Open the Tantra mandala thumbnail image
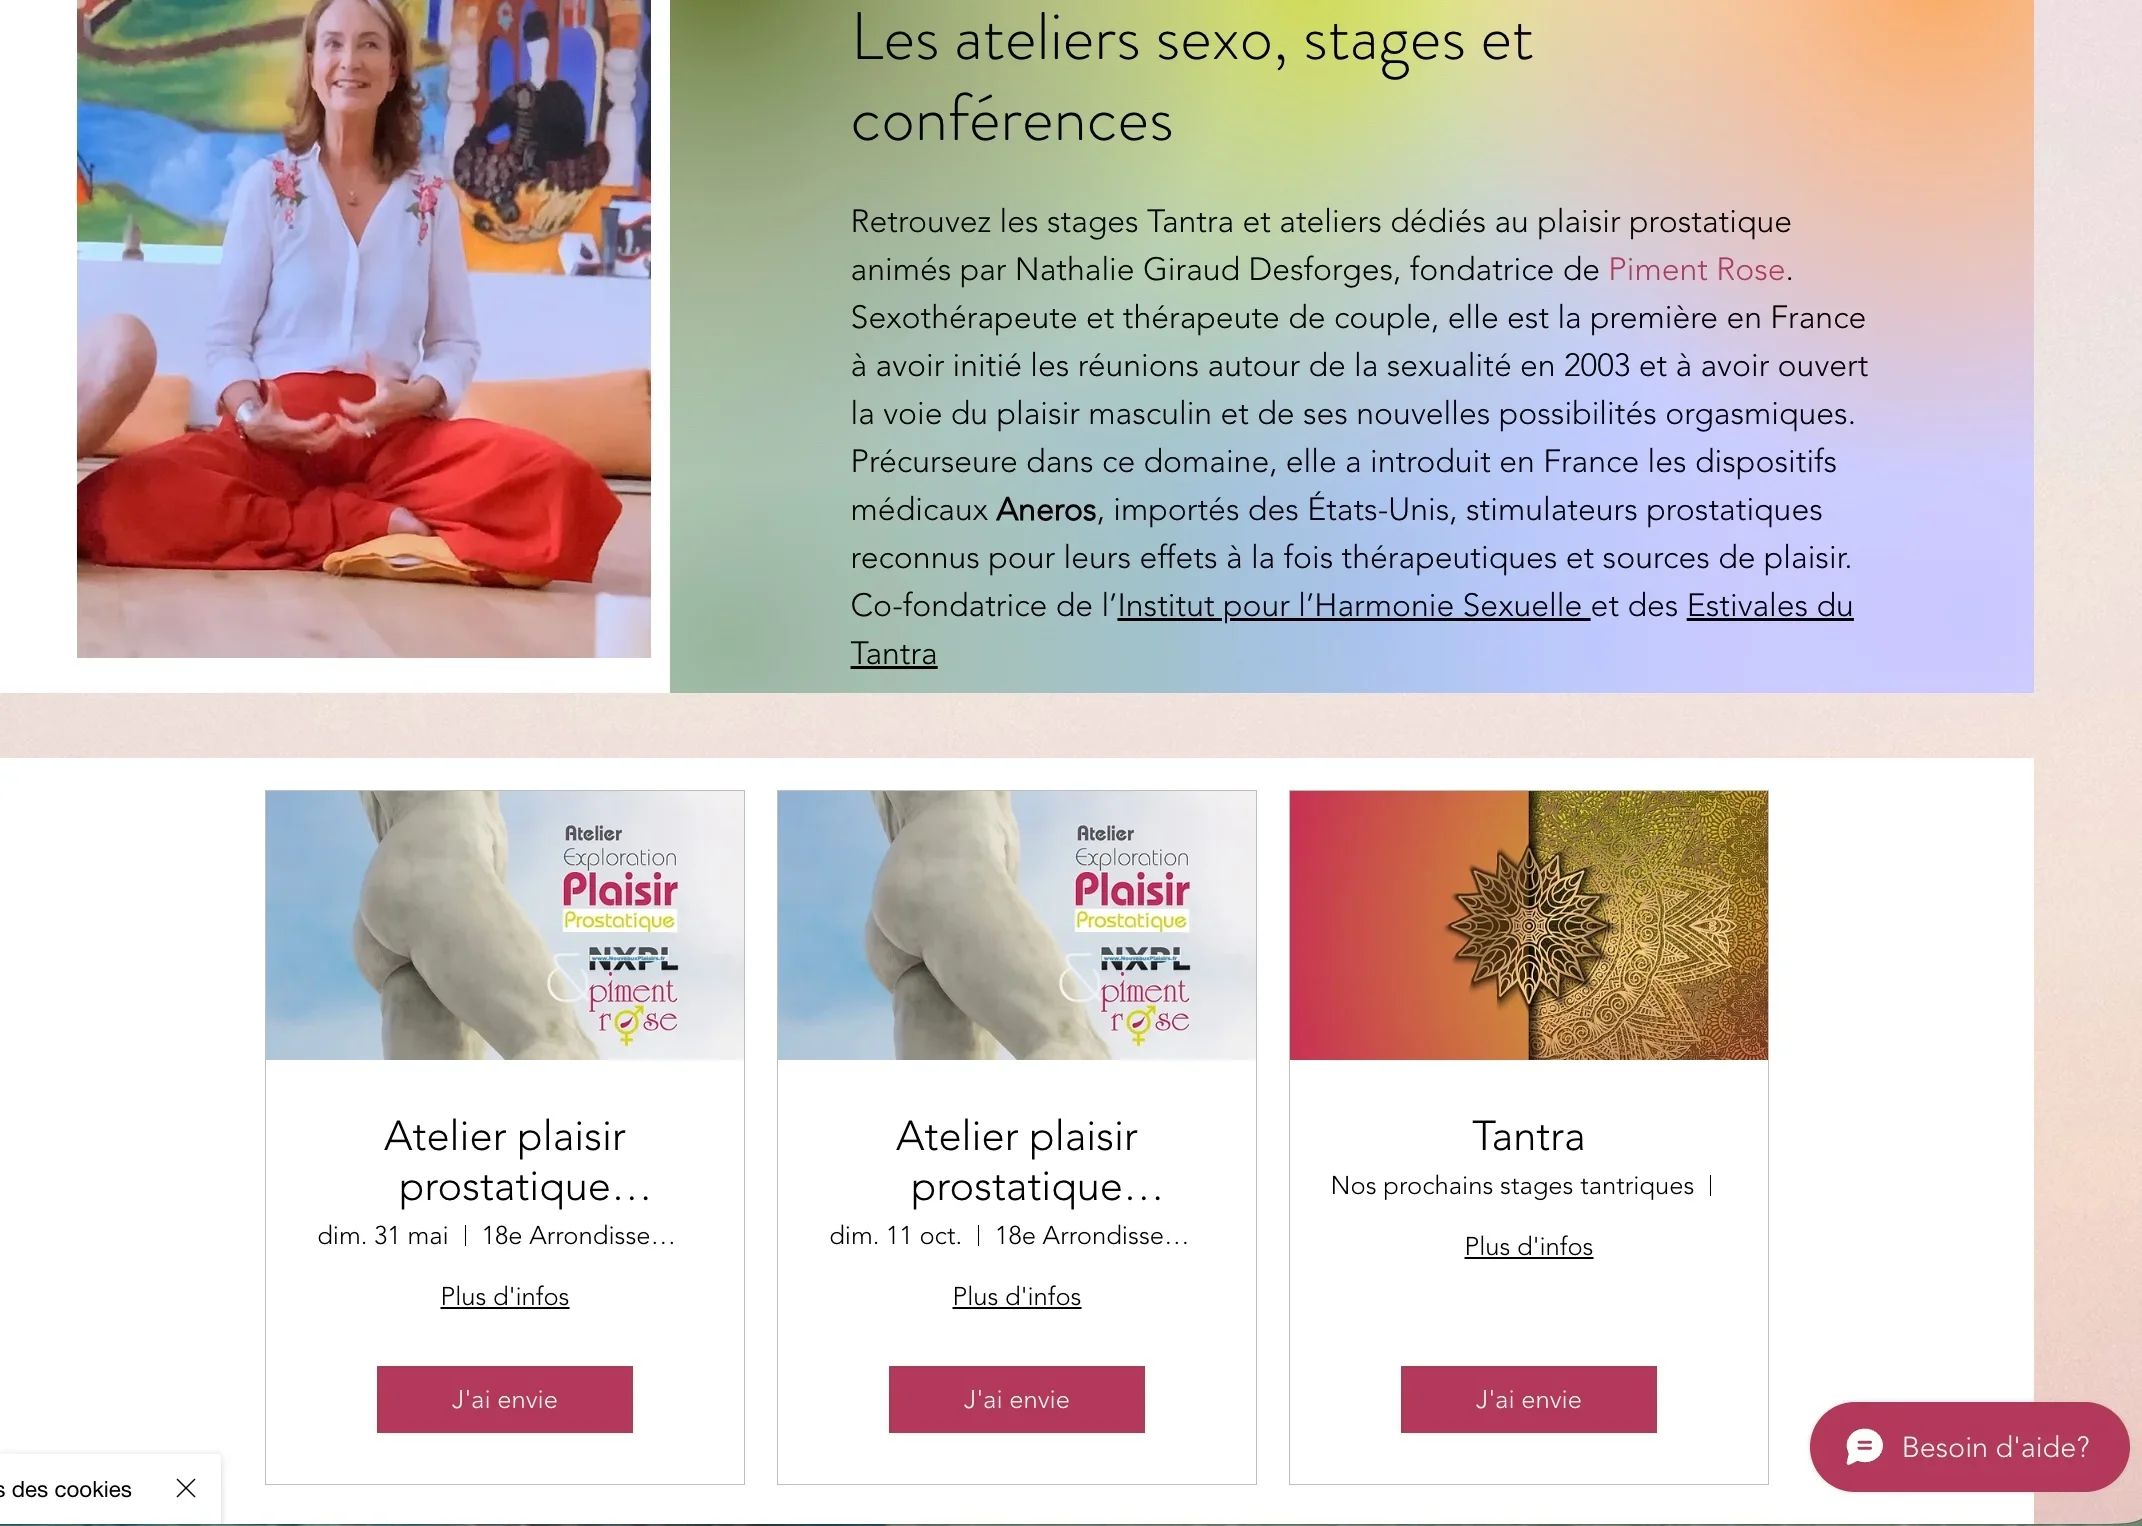Screen dimensions: 2142x1526 (x=1528, y=925)
